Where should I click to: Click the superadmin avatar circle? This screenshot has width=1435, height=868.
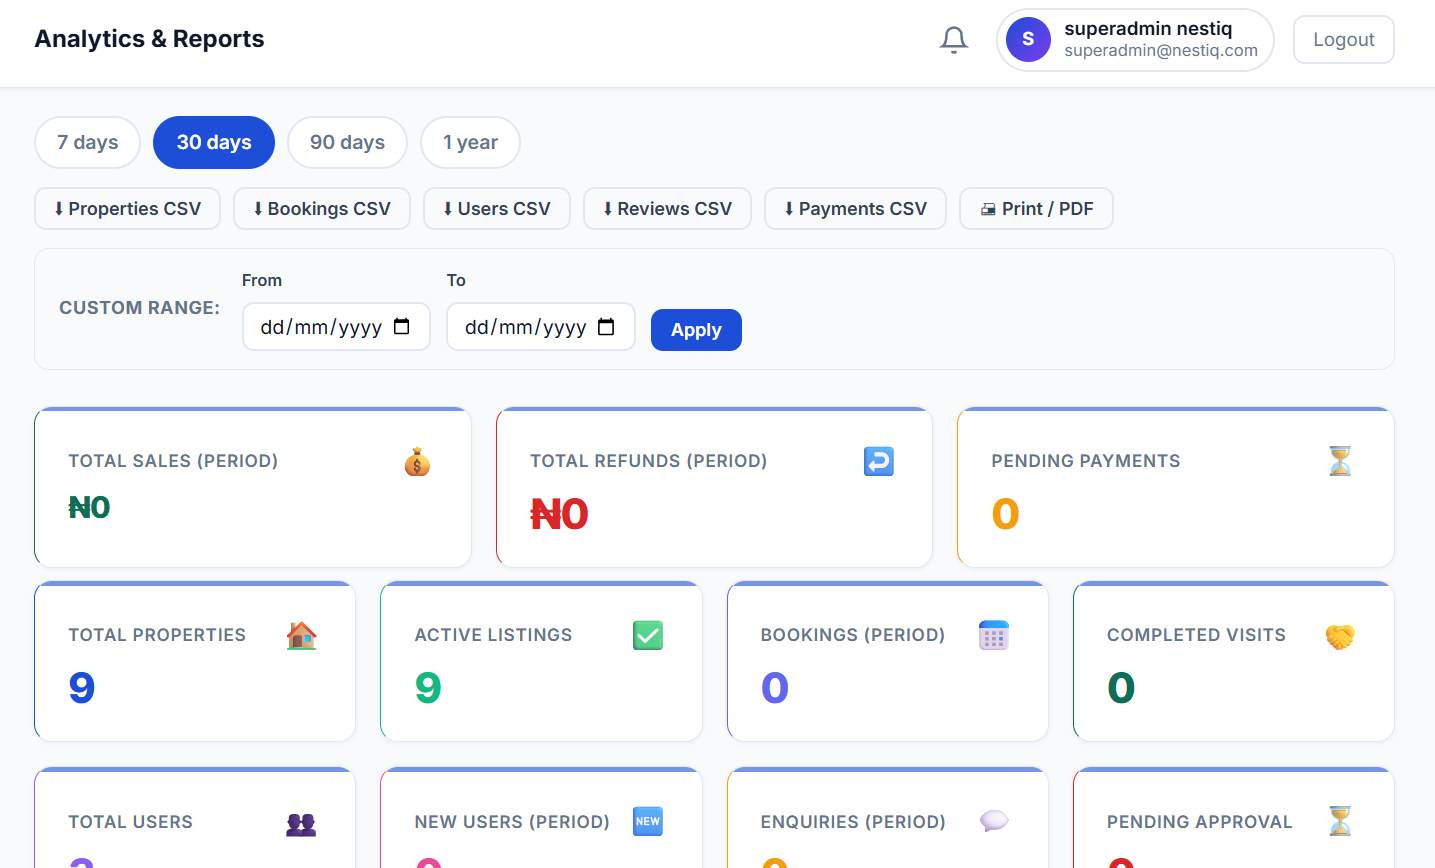pos(1028,40)
